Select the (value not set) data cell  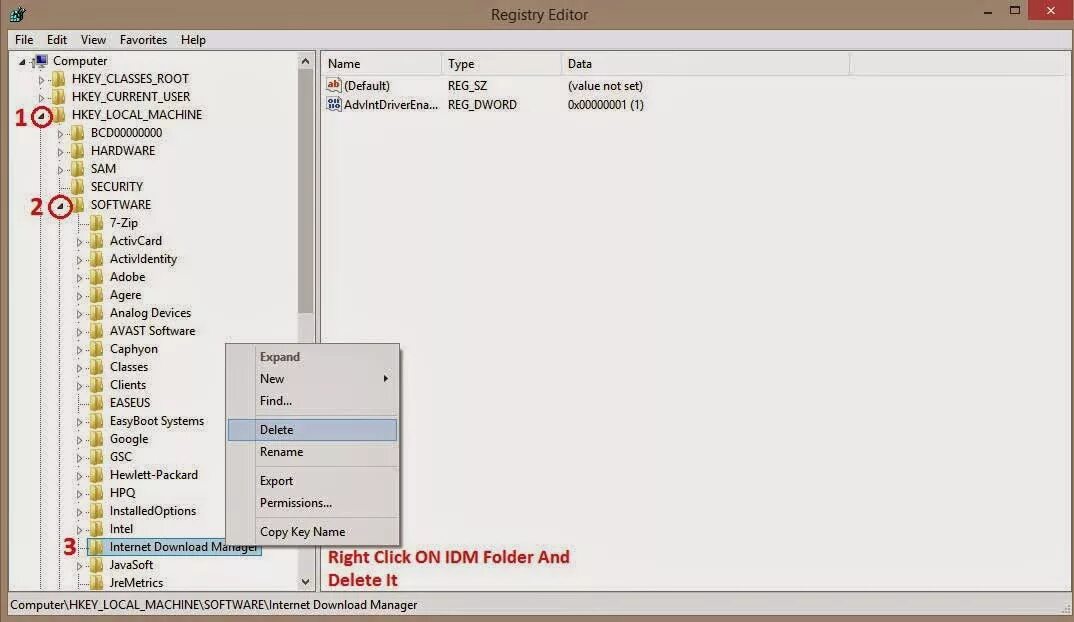605,86
